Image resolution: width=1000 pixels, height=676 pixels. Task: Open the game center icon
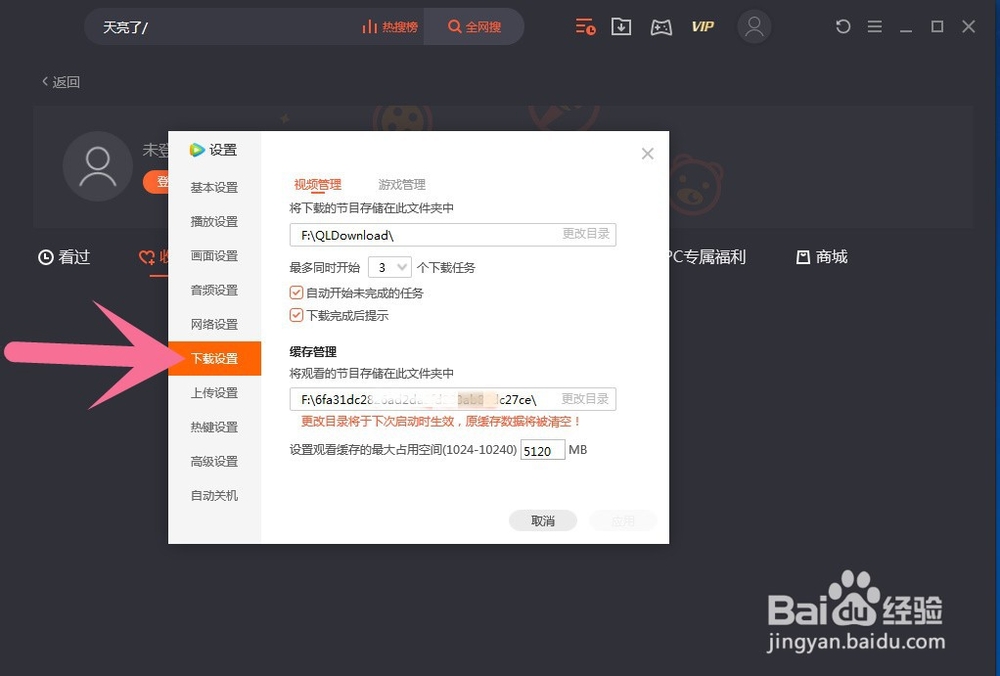click(x=661, y=27)
